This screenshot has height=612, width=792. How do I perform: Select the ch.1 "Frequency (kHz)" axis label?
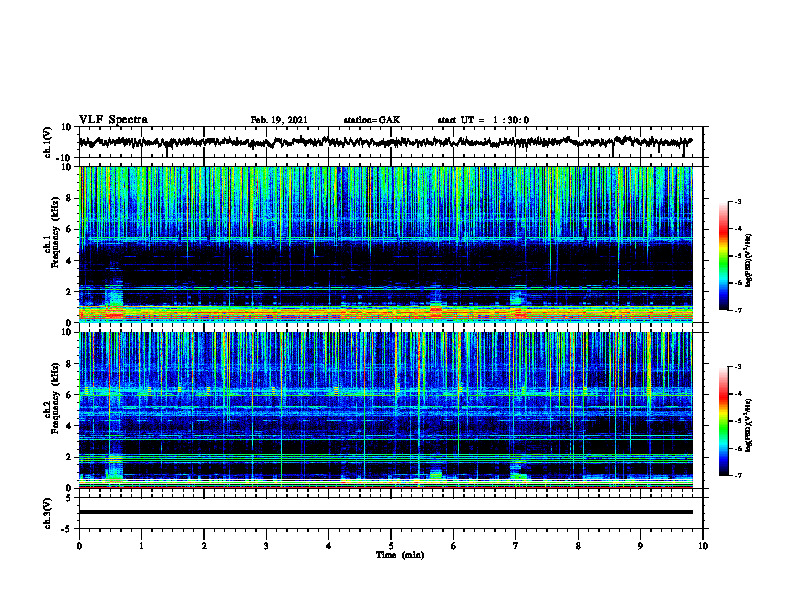coord(56,232)
